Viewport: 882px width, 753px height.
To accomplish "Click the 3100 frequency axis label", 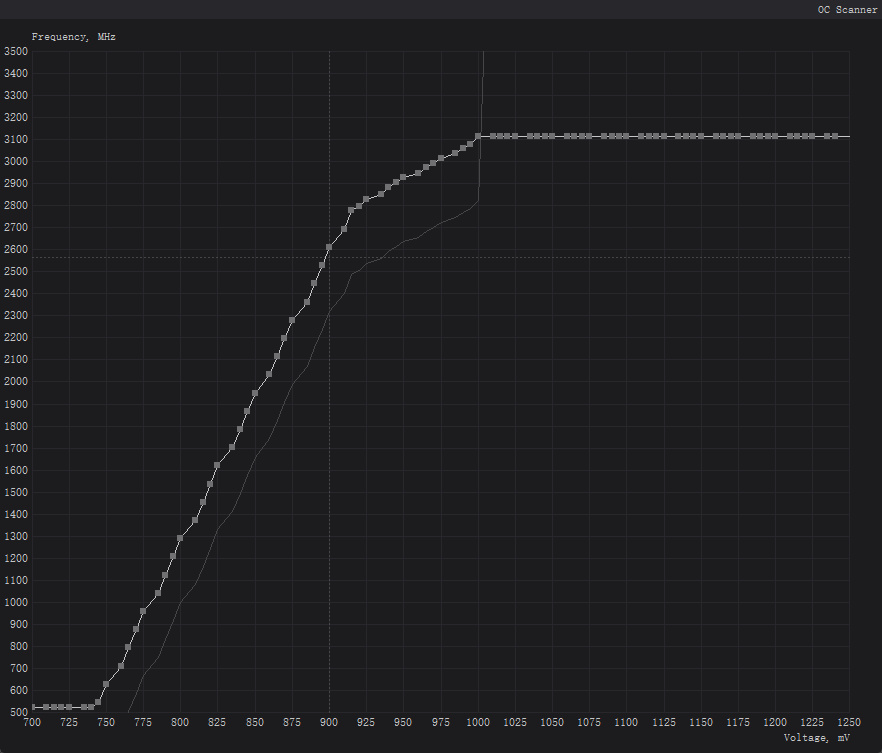I will [x=16, y=139].
